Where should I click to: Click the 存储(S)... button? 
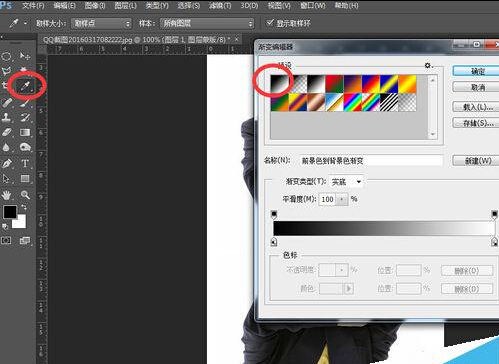point(476,123)
